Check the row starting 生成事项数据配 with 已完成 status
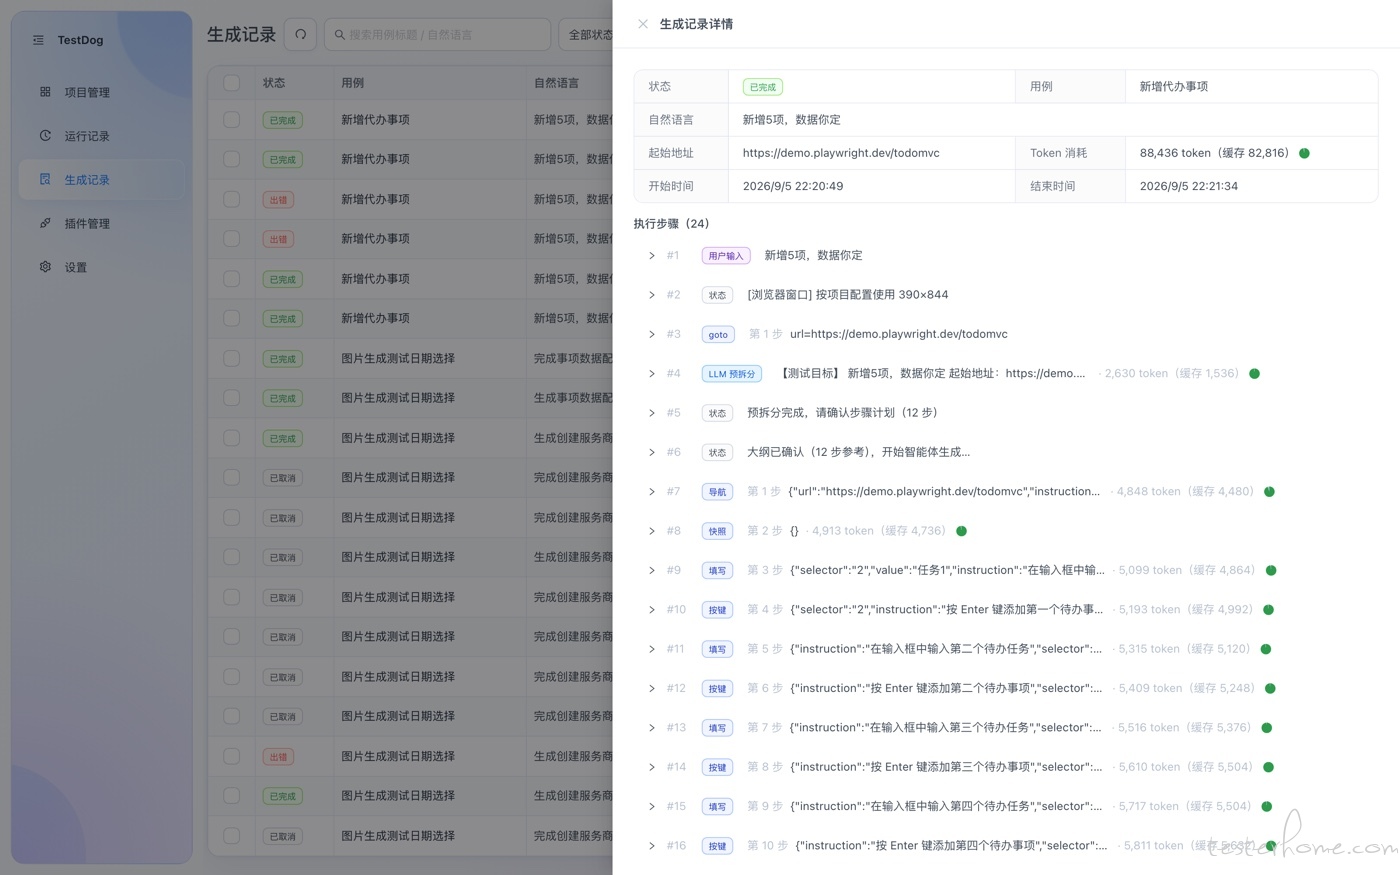The width and height of the screenshot is (1400, 875). coord(232,398)
